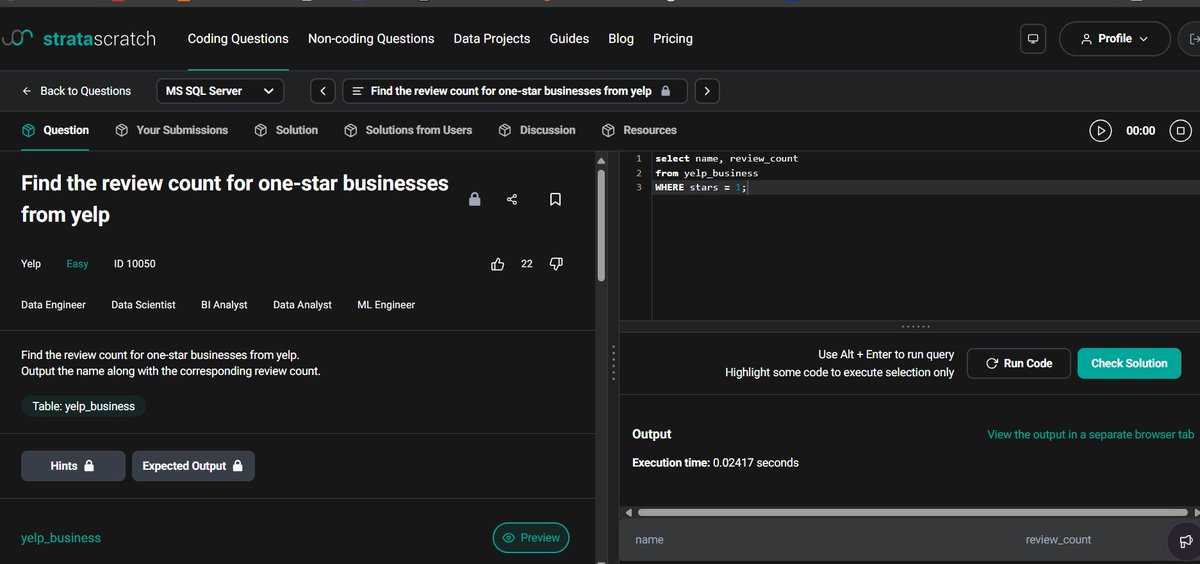
Task: Click the Run Code button
Action: click(1019, 363)
